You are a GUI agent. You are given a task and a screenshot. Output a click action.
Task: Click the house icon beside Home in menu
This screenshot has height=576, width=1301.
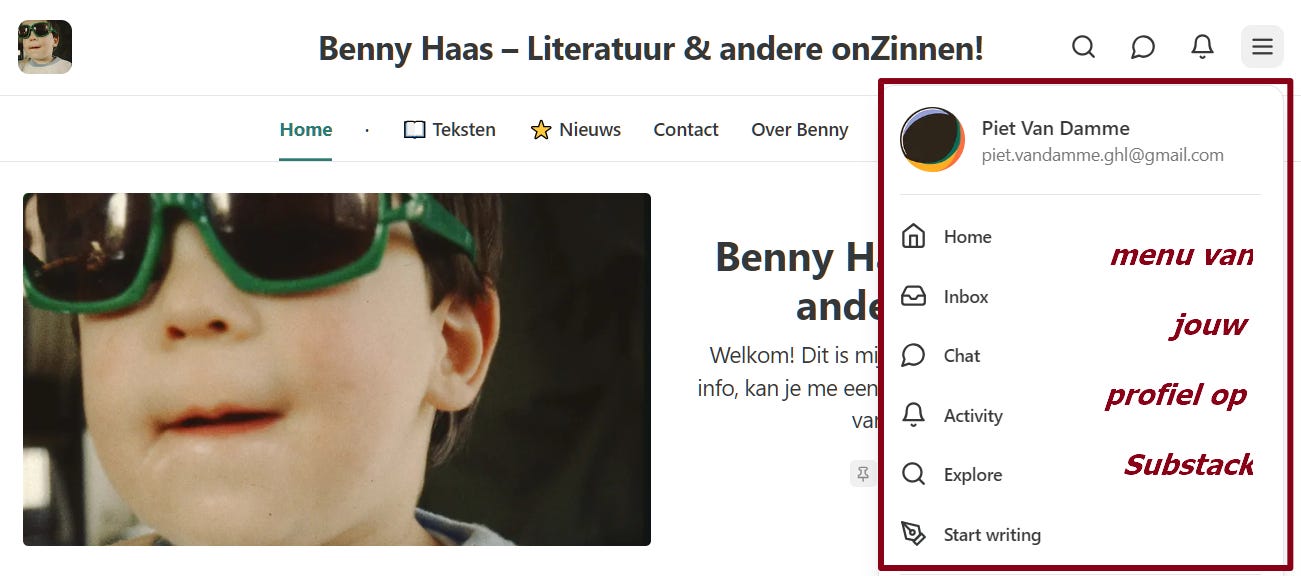click(x=913, y=237)
